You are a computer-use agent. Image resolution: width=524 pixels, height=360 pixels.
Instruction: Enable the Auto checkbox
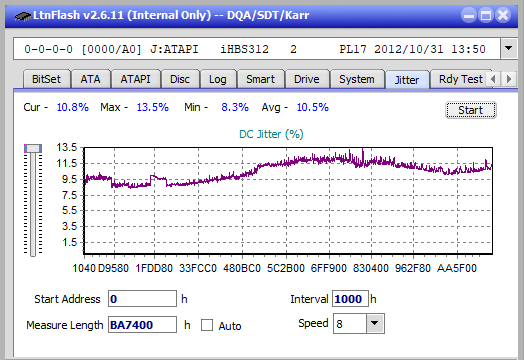[x=207, y=325]
